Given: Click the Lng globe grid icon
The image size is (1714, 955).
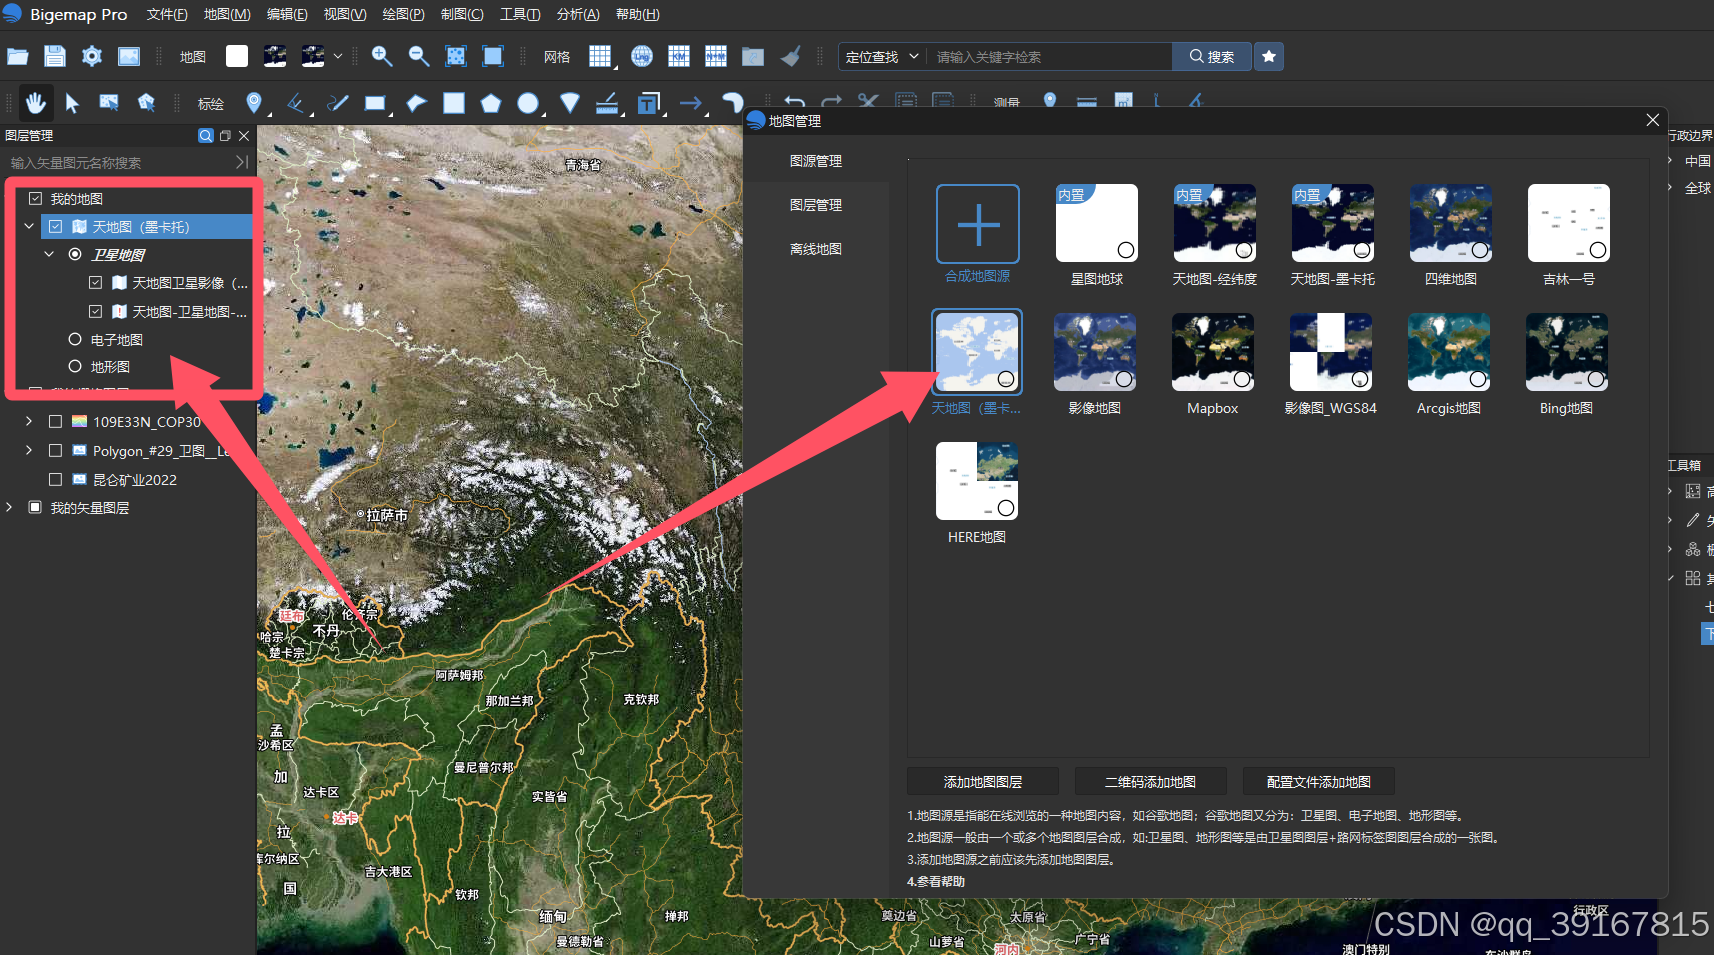Looking at the screenshot, I should 642,57.
